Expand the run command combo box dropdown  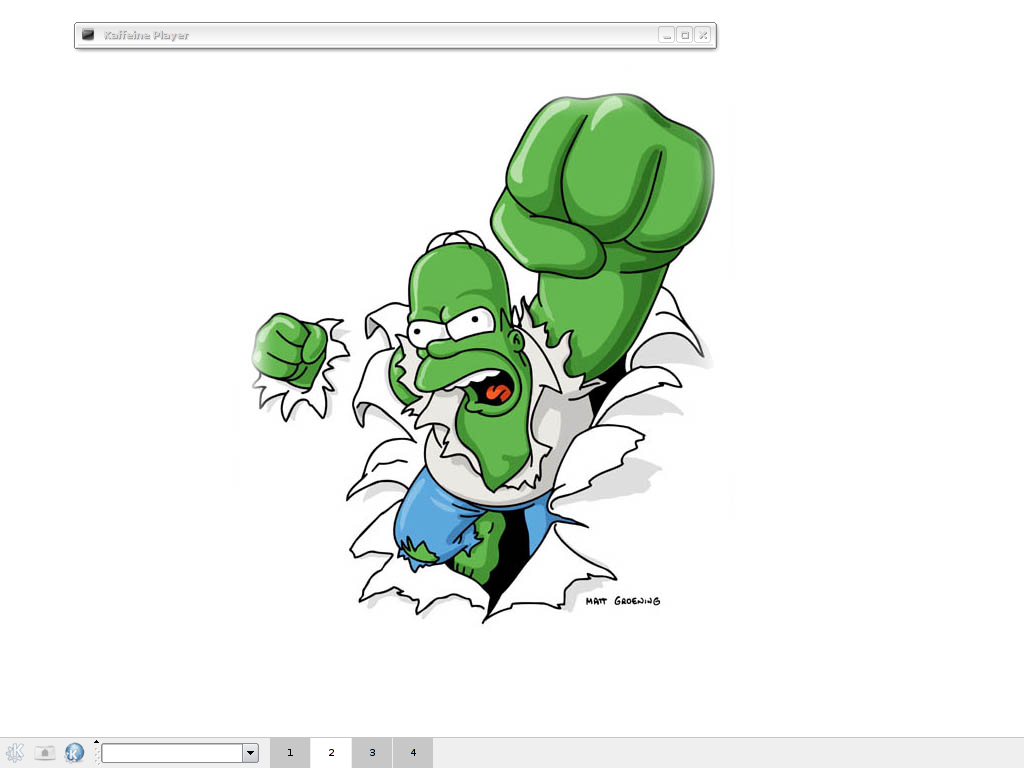pos(251,753)
